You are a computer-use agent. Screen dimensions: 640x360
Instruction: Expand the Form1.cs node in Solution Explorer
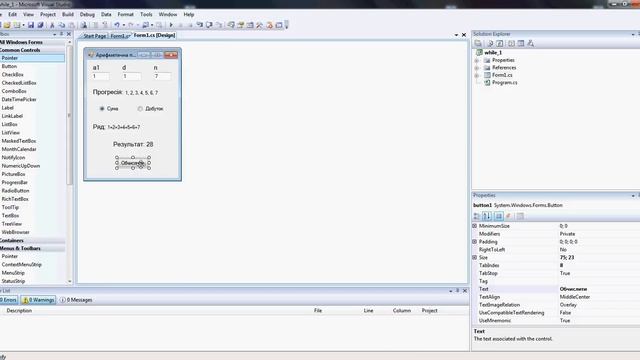click(476, 75)
